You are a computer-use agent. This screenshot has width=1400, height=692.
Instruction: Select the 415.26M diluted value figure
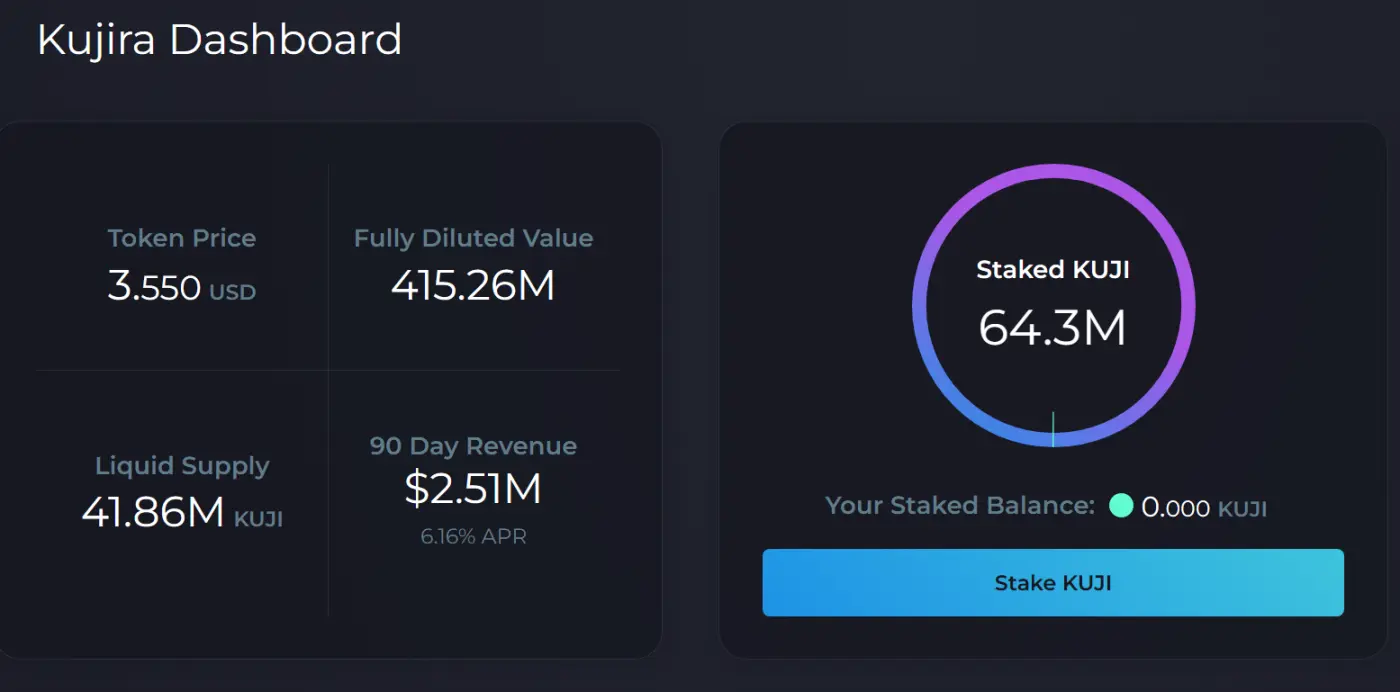click(x=473, y=287)
